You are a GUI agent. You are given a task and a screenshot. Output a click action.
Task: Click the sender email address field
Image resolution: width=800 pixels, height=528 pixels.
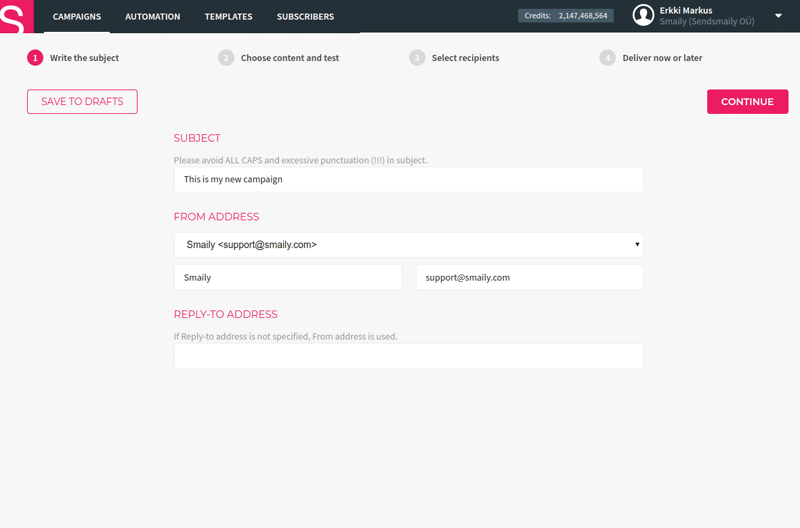tap(529, 278)
